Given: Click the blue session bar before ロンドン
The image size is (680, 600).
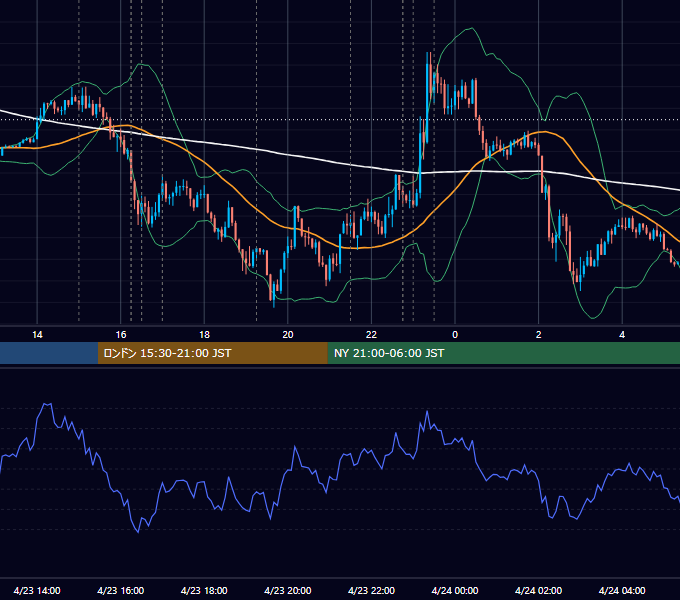Looking at the screenshot, I should [49, 353].
